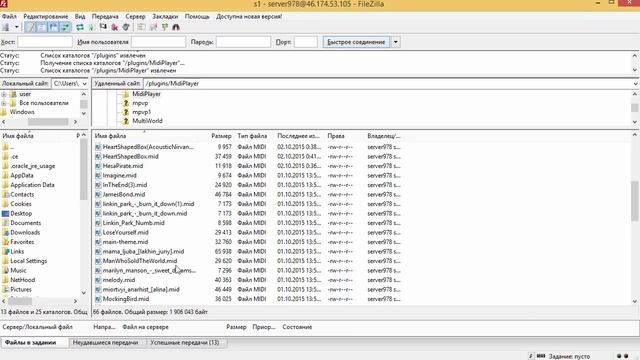
Task: Cancel the current operation
Action: click(x=103, y=27)
